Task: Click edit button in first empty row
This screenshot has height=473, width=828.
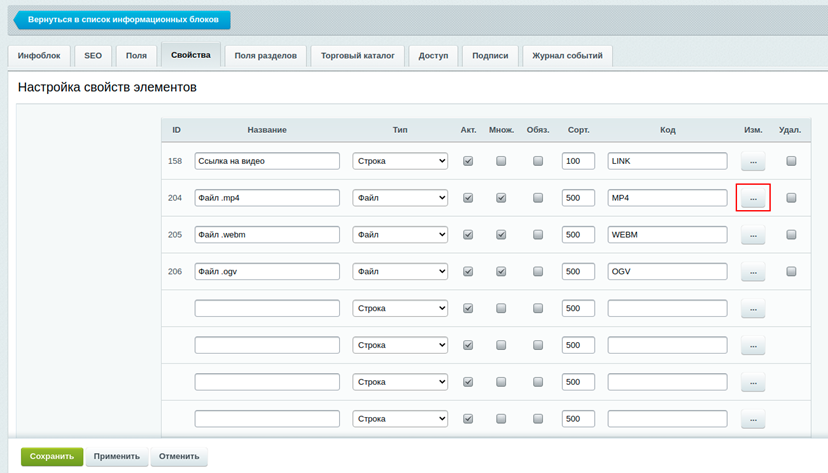Action: (752, 308)
